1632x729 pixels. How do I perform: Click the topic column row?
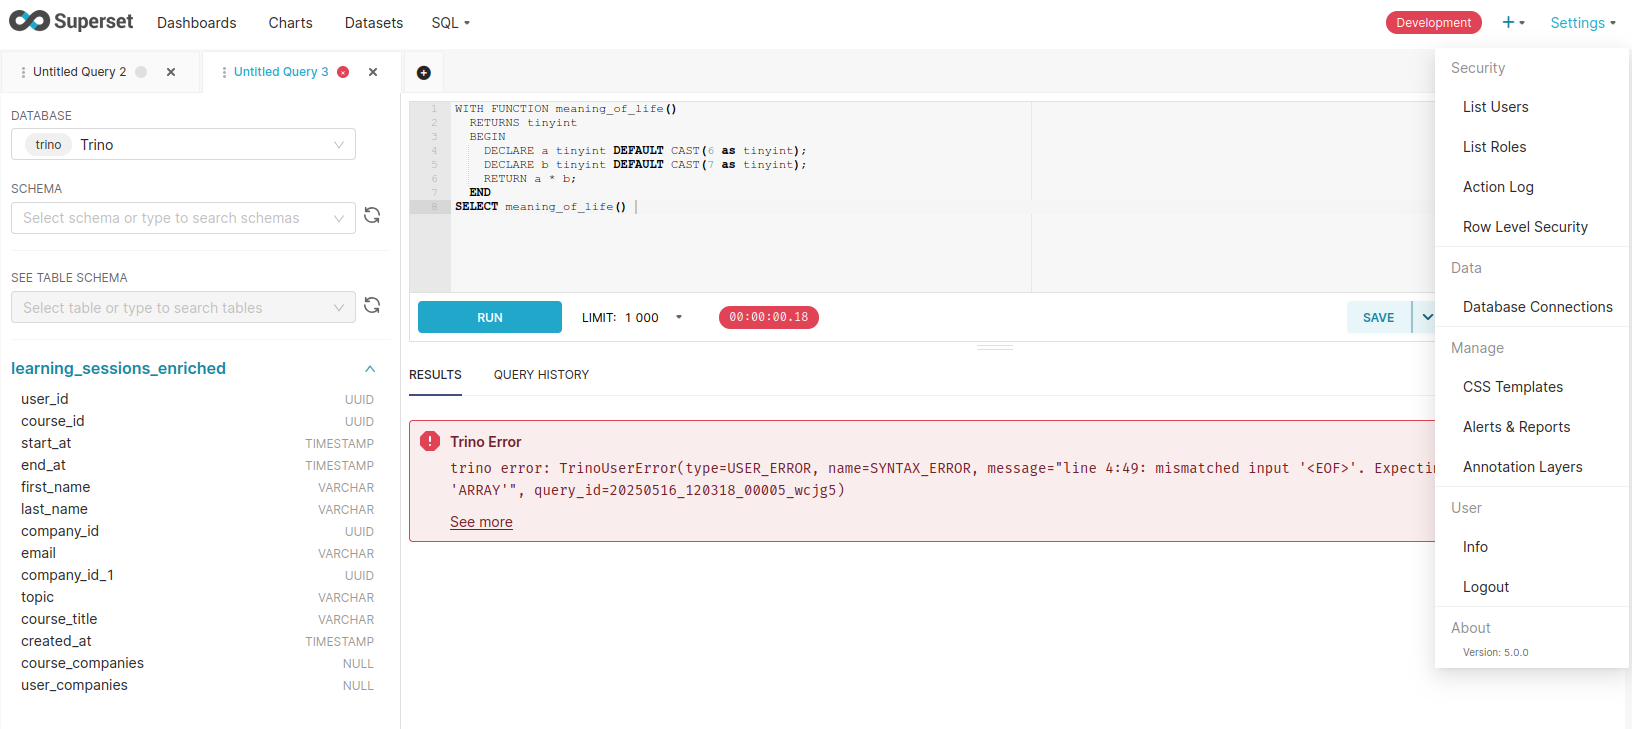[197, 597]
